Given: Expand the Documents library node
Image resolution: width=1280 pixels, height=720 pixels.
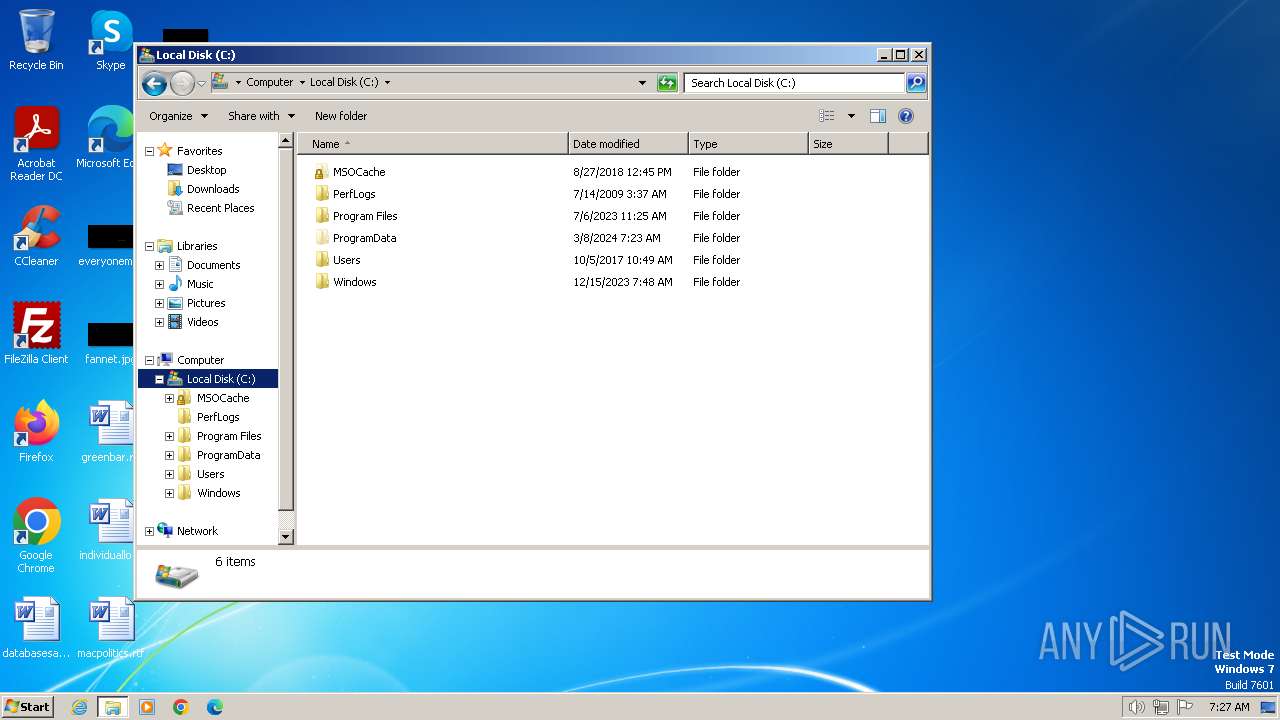Looking at the screenshot, I should (159, 265).
